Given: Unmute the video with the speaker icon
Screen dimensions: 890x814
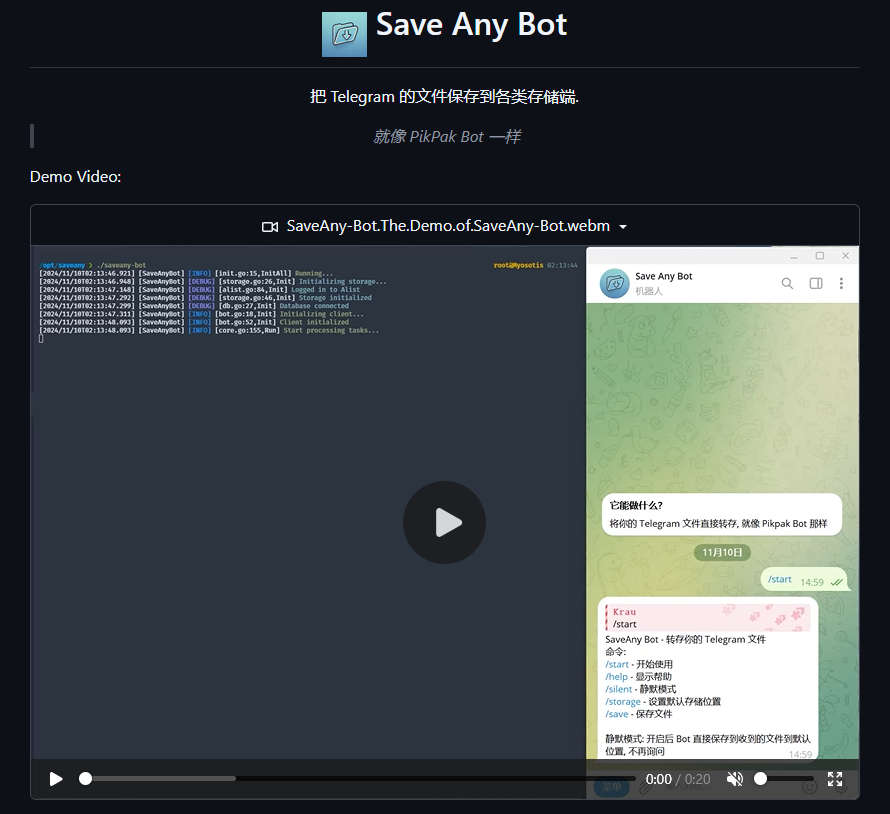Looking at the screenshot, I should tap(734, 779).
